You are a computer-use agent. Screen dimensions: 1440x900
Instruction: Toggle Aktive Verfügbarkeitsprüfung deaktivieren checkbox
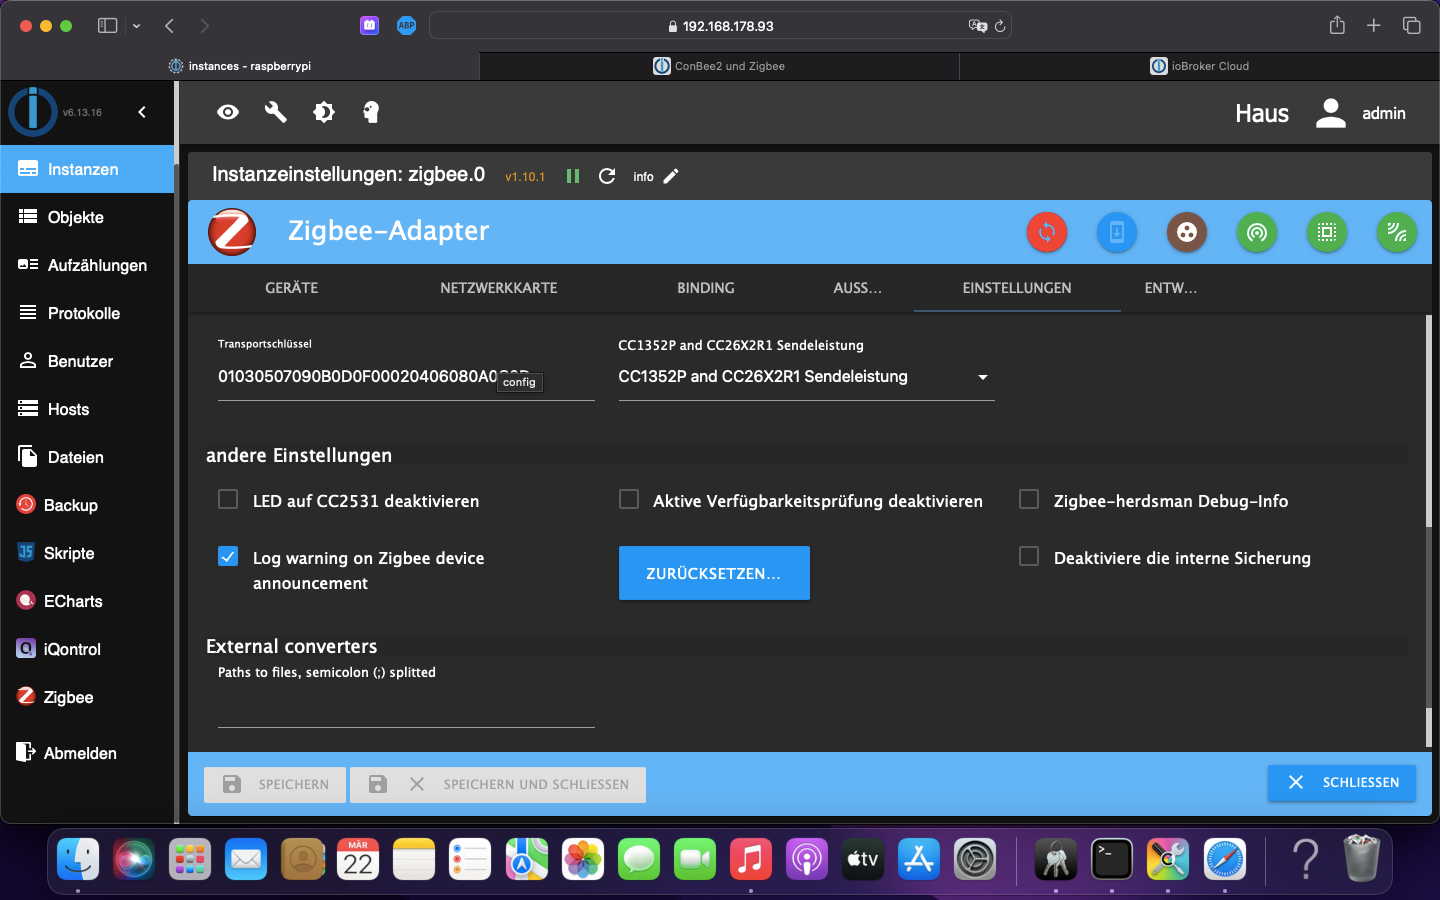[629, 499]
